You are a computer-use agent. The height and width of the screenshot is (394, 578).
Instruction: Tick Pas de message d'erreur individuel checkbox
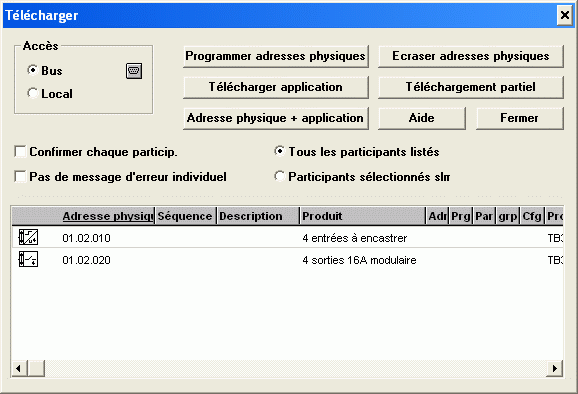tap(20, 177)
